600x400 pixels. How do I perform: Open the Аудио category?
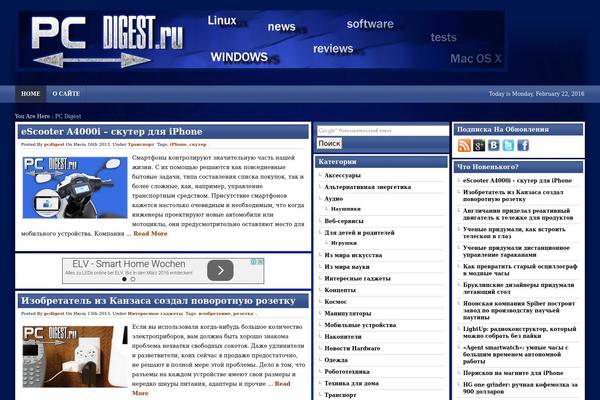coord(334,199)
